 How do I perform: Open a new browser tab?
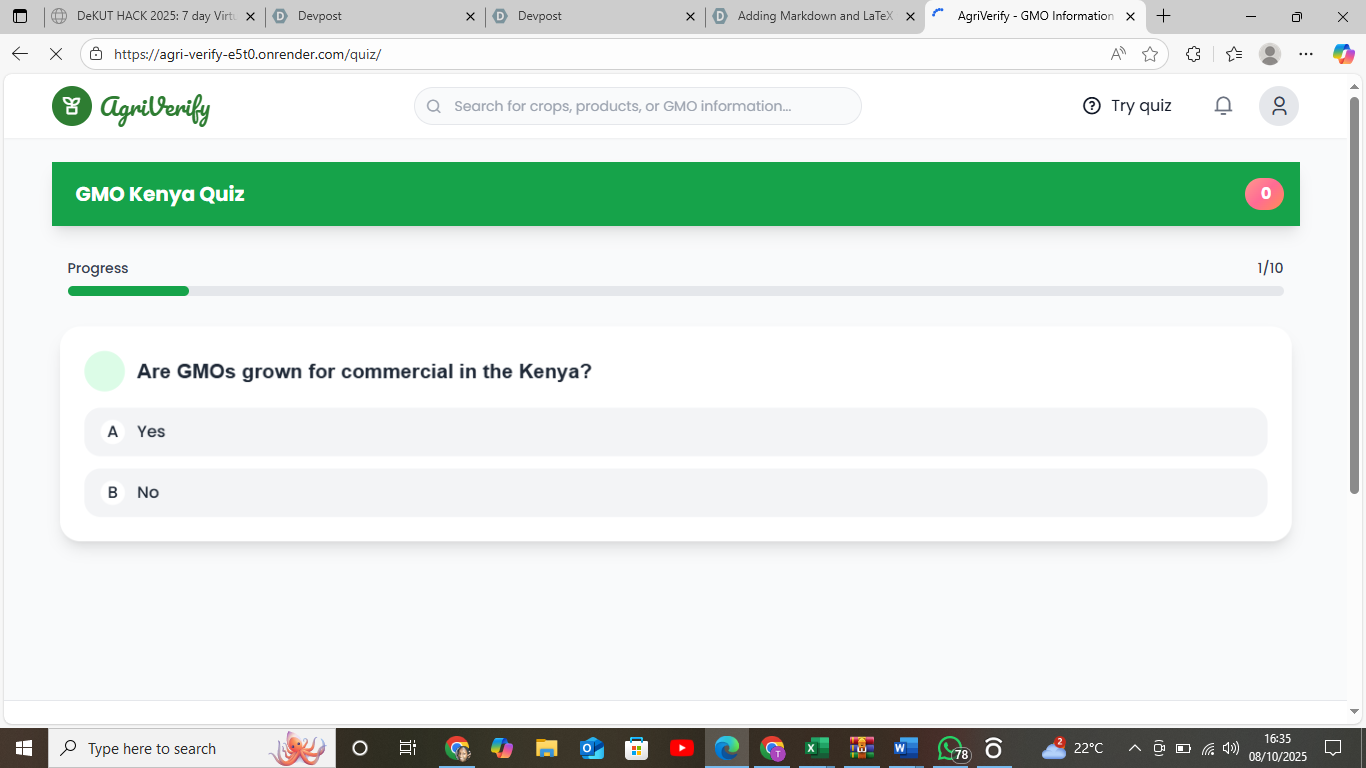(1163, 16)
